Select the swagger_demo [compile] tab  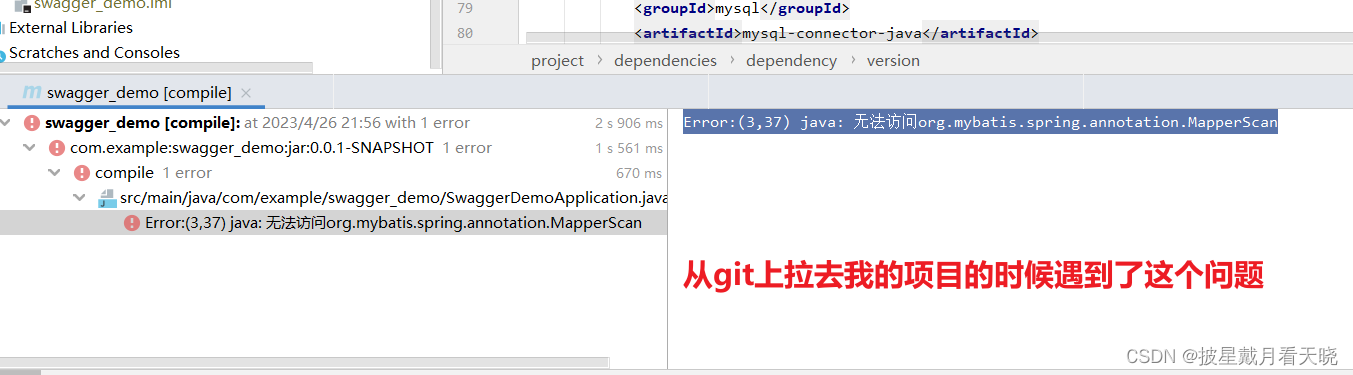[138, 93]
